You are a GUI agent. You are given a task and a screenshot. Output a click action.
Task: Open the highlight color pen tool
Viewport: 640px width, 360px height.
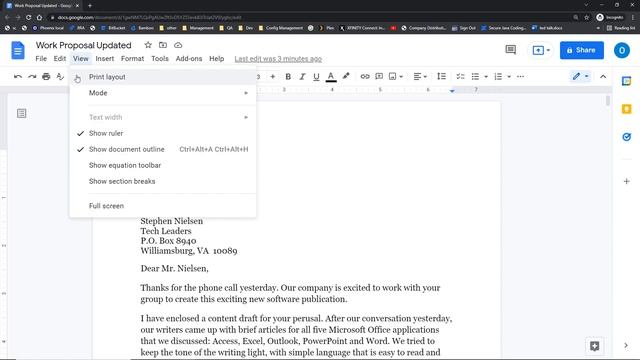[346, 76]
